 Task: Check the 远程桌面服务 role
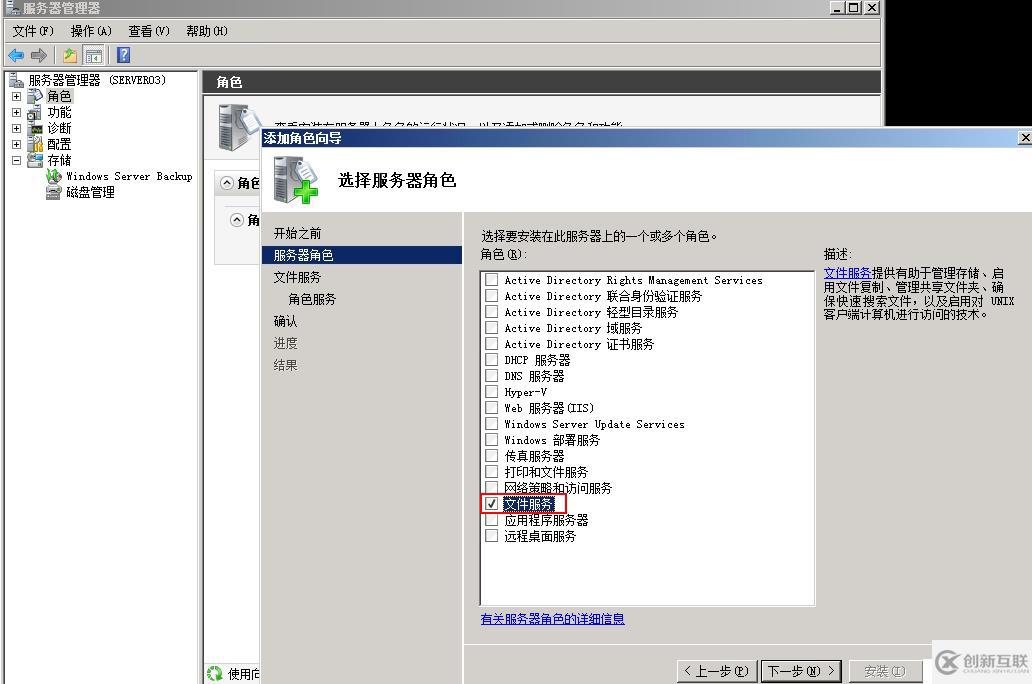tap(492, 536)
